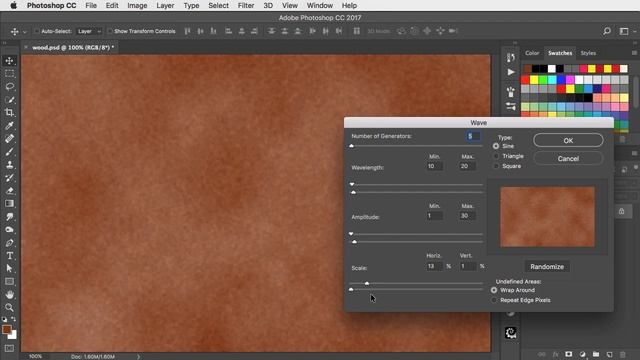
Task: Select the Pen tool
Action: click(9, 243)
